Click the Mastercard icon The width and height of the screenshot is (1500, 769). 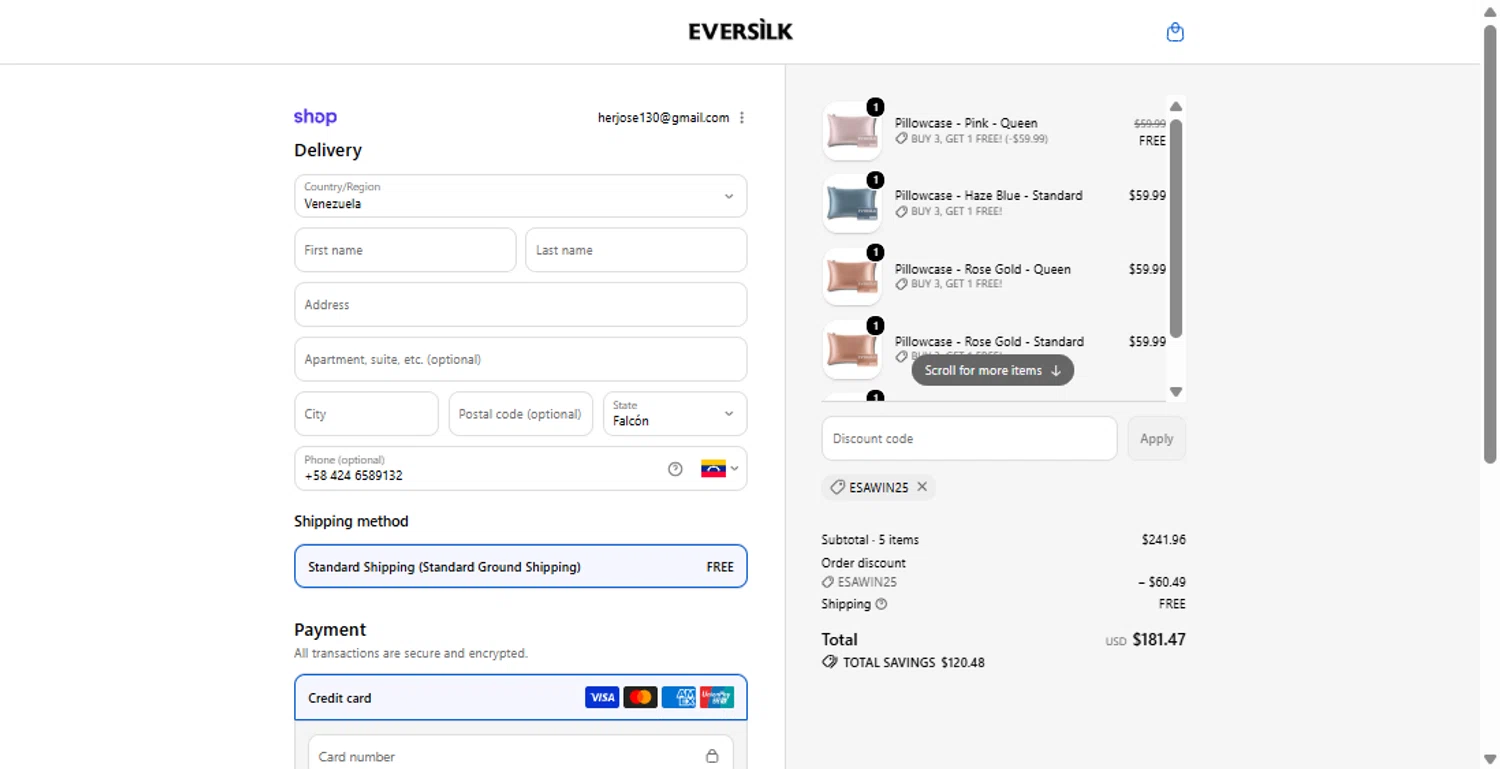pos(640,697)
